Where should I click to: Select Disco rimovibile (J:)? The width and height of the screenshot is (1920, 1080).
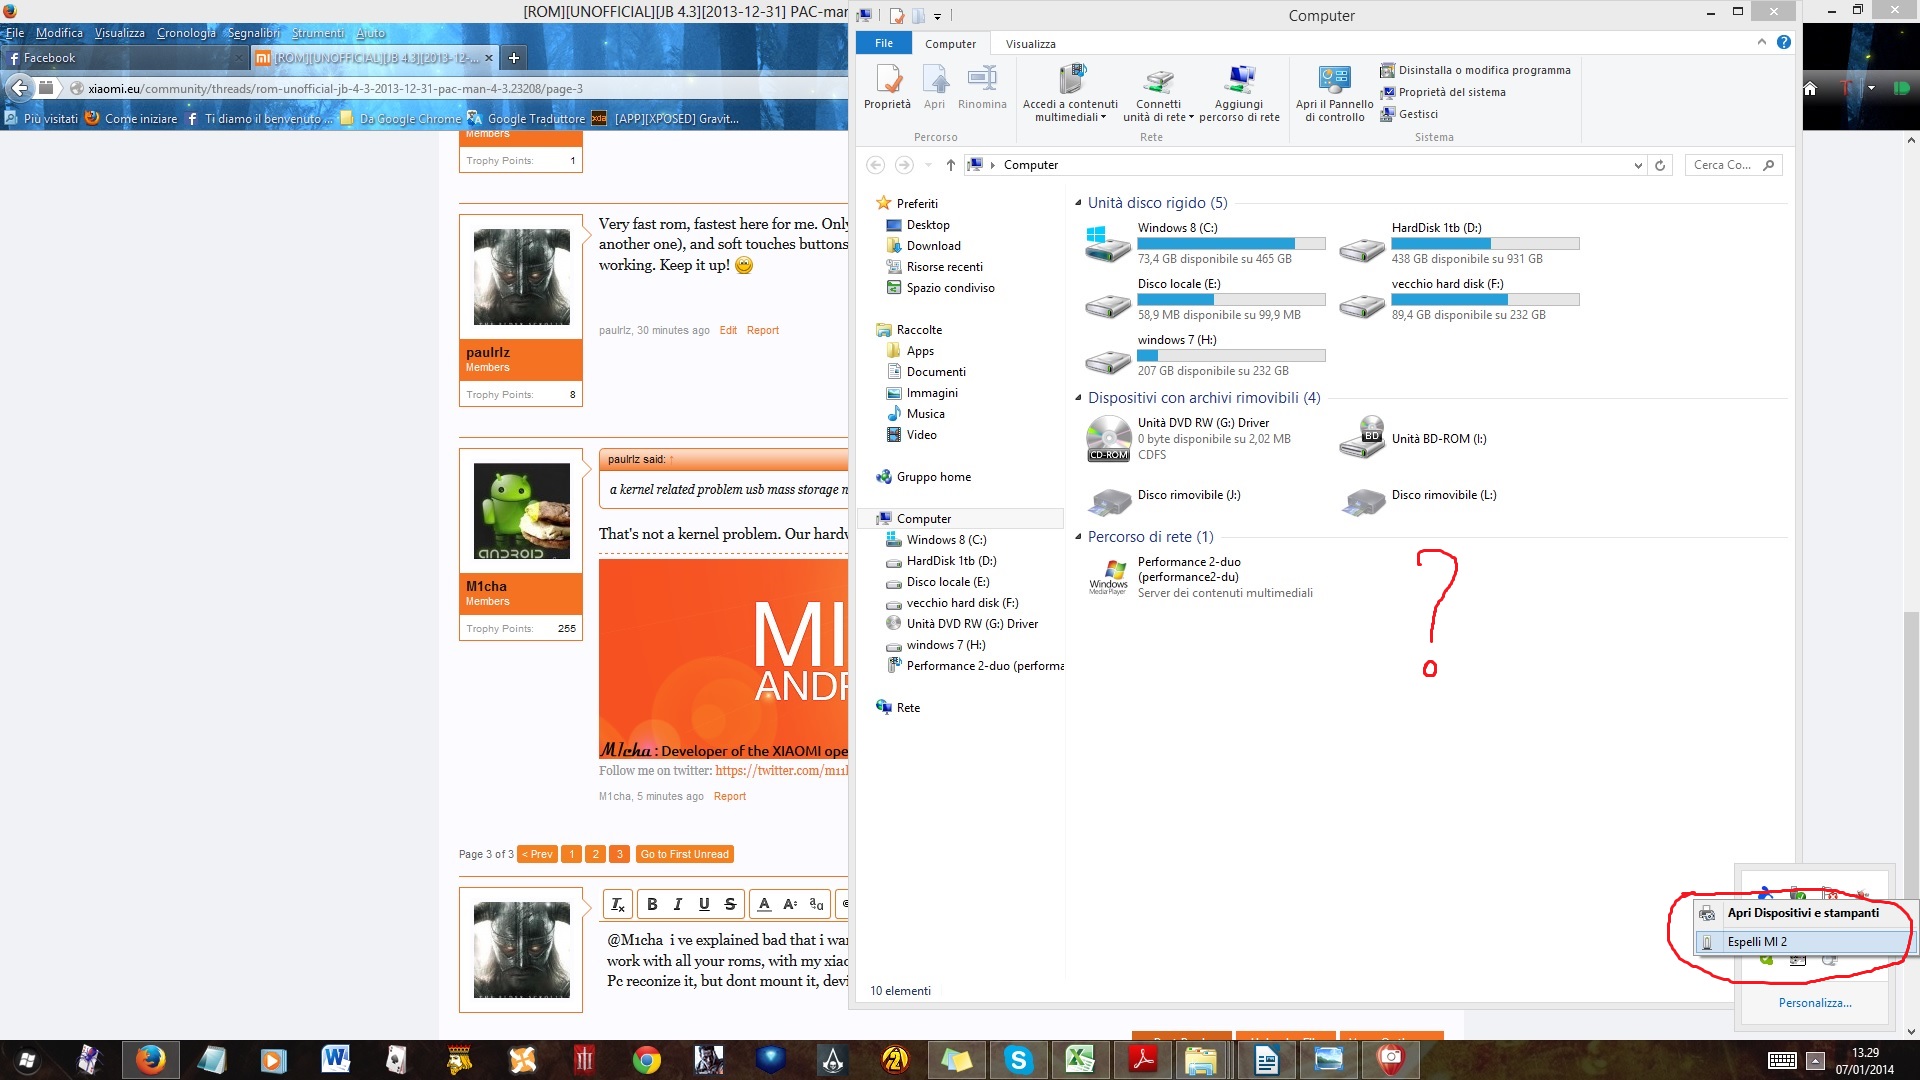pos(1165,497)
